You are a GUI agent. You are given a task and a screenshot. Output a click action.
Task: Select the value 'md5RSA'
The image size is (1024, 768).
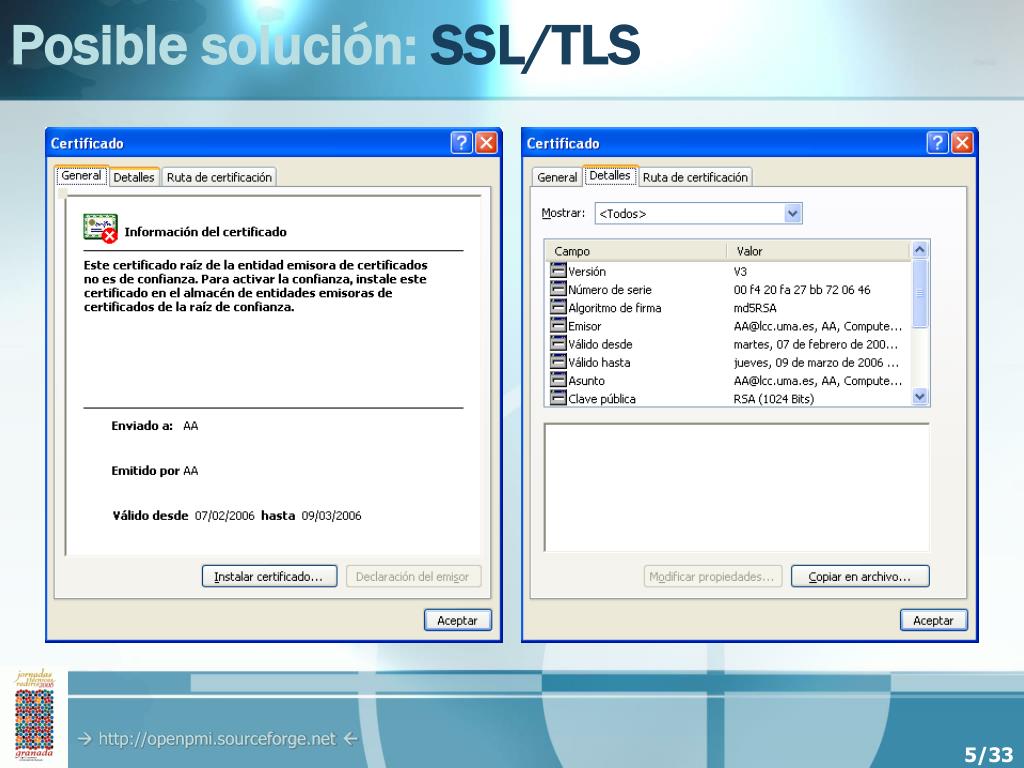pos(755,308)
